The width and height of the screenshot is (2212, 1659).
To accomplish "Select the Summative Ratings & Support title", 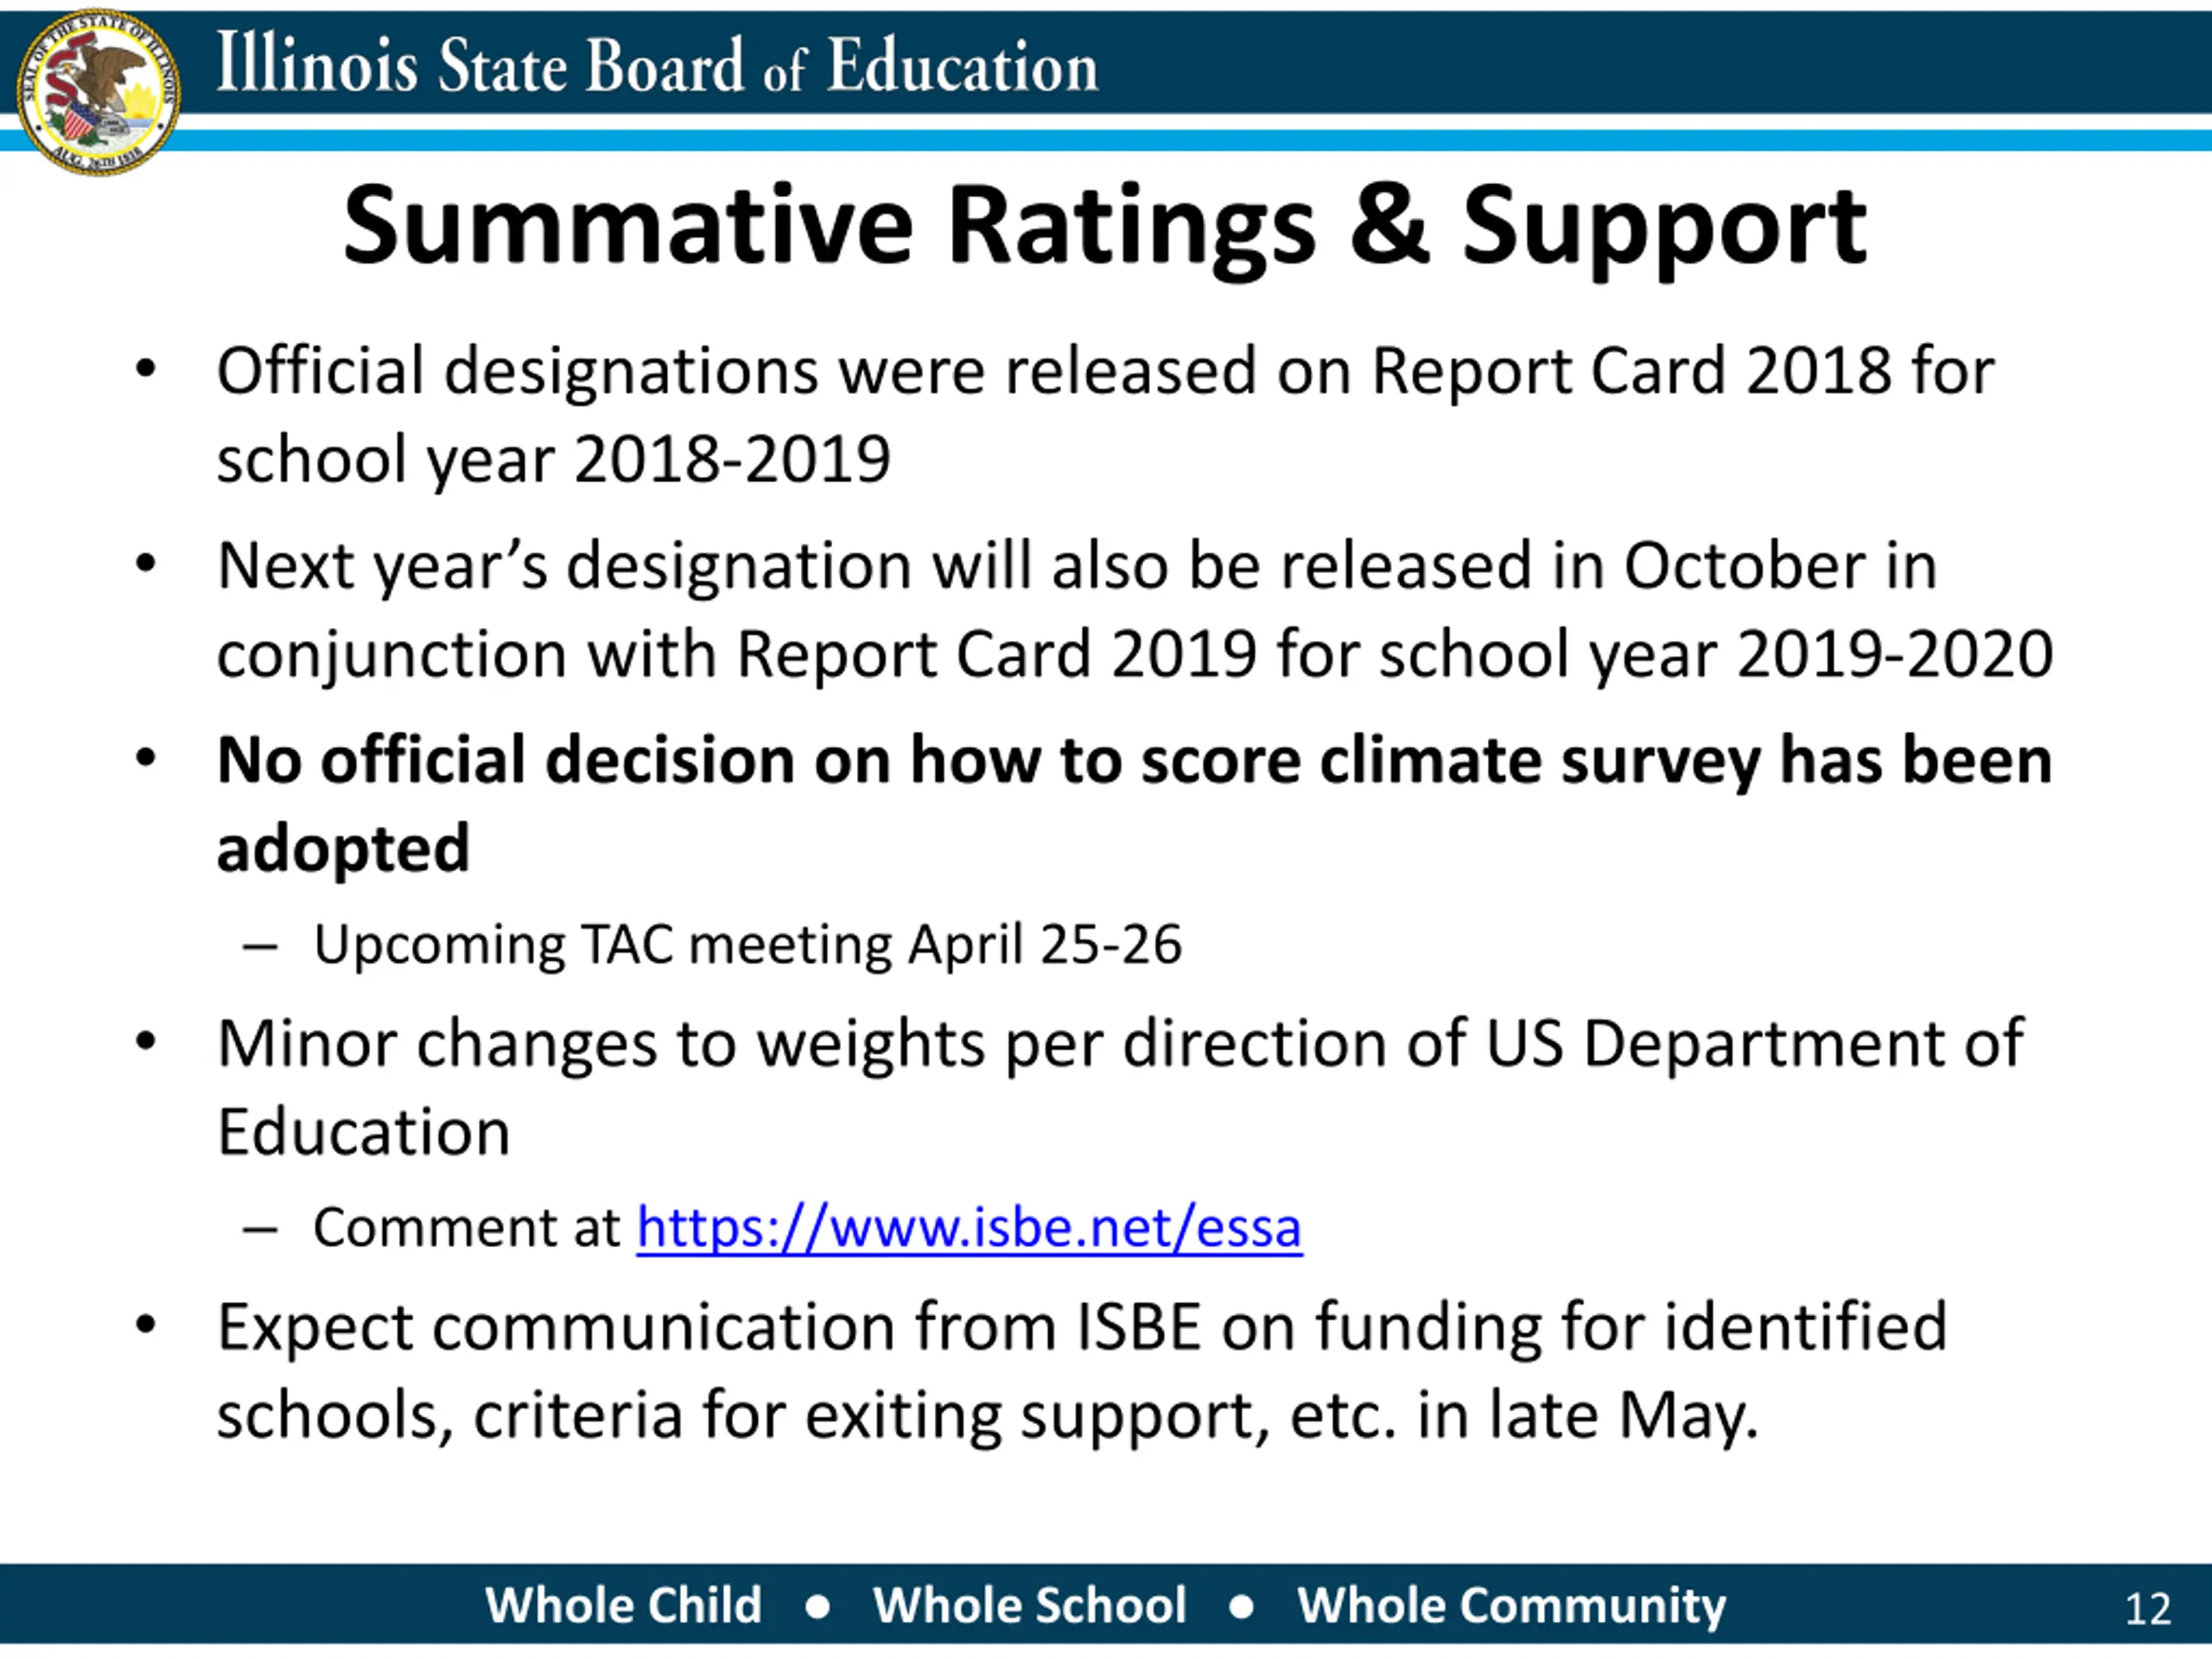I will 1104,227.
